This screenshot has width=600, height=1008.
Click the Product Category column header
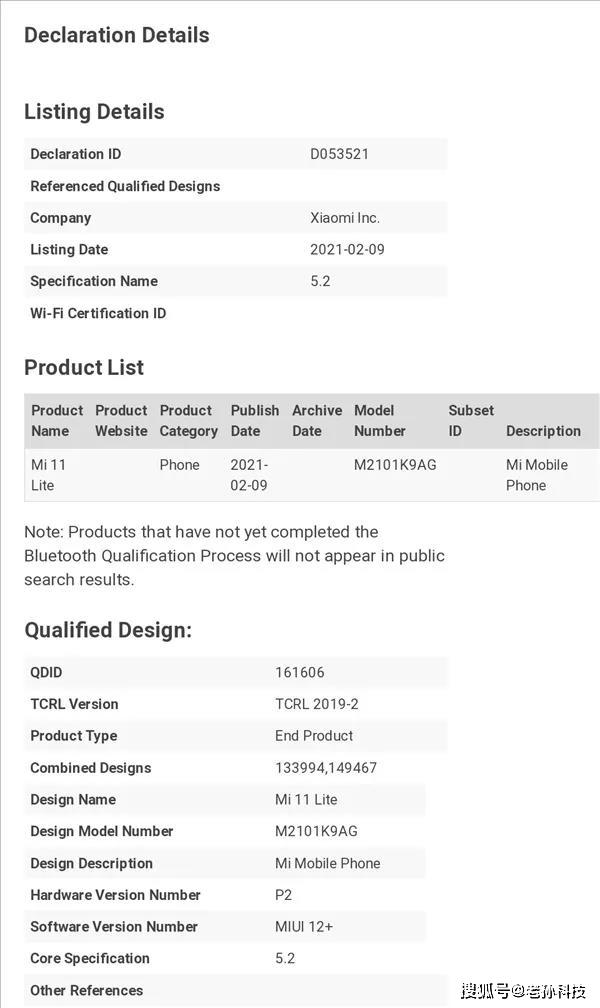188,421
